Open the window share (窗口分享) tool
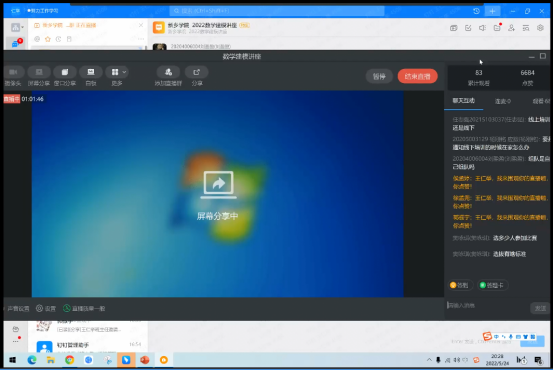The width and height of the screenshot is (553, 371). point(65,72)
